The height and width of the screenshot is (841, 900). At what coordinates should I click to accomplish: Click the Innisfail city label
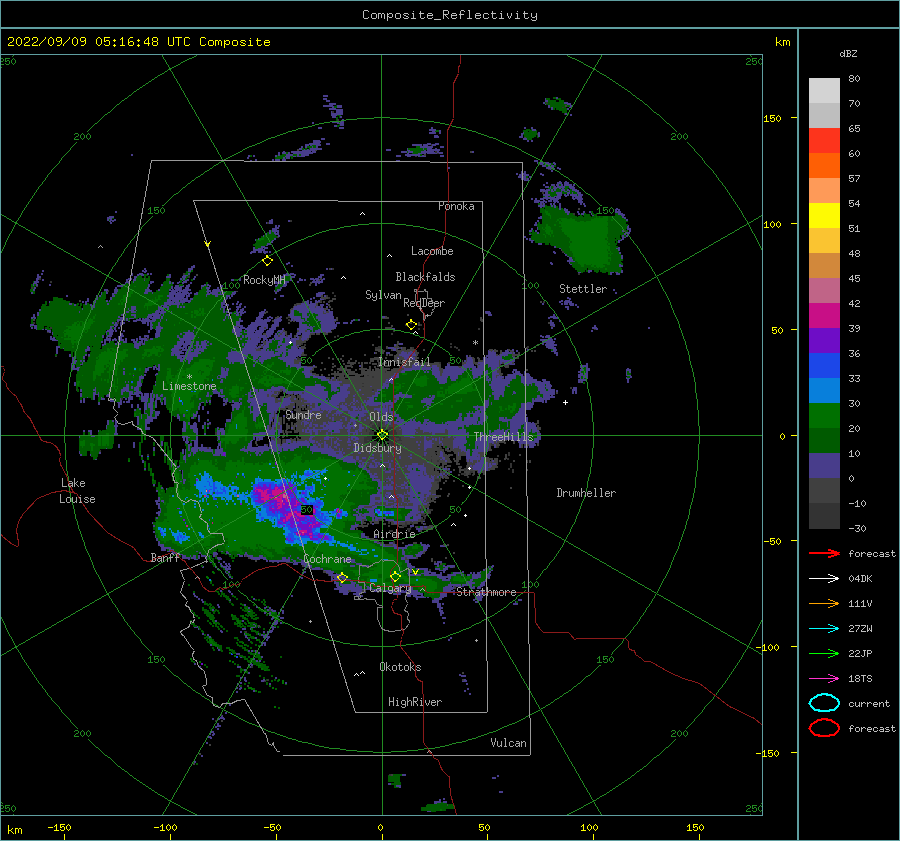tap(404, 362)
